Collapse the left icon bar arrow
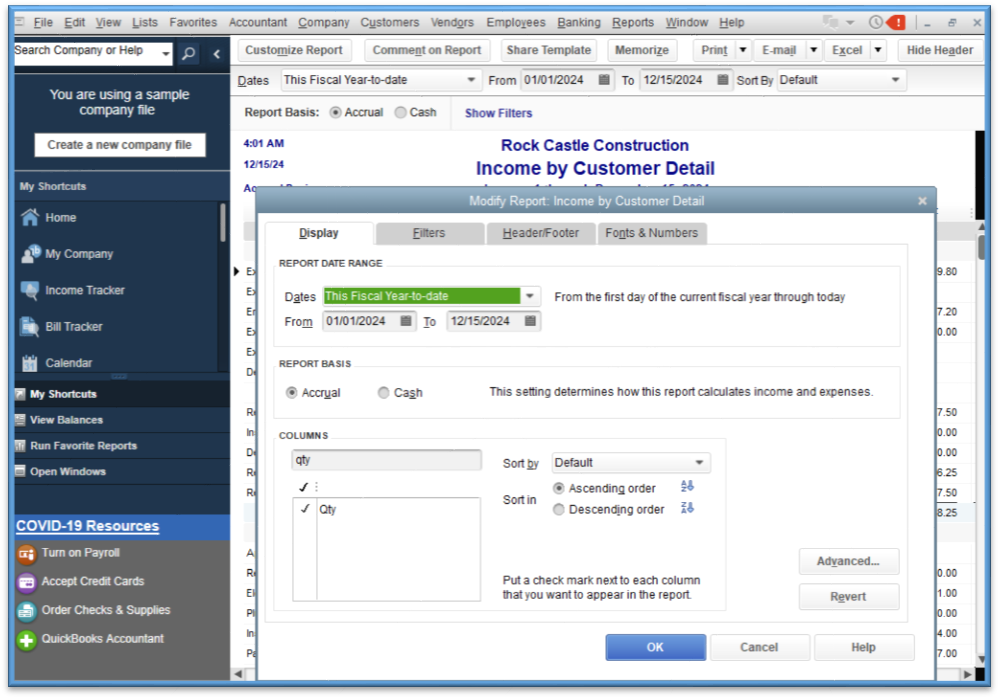 [217, 54]
